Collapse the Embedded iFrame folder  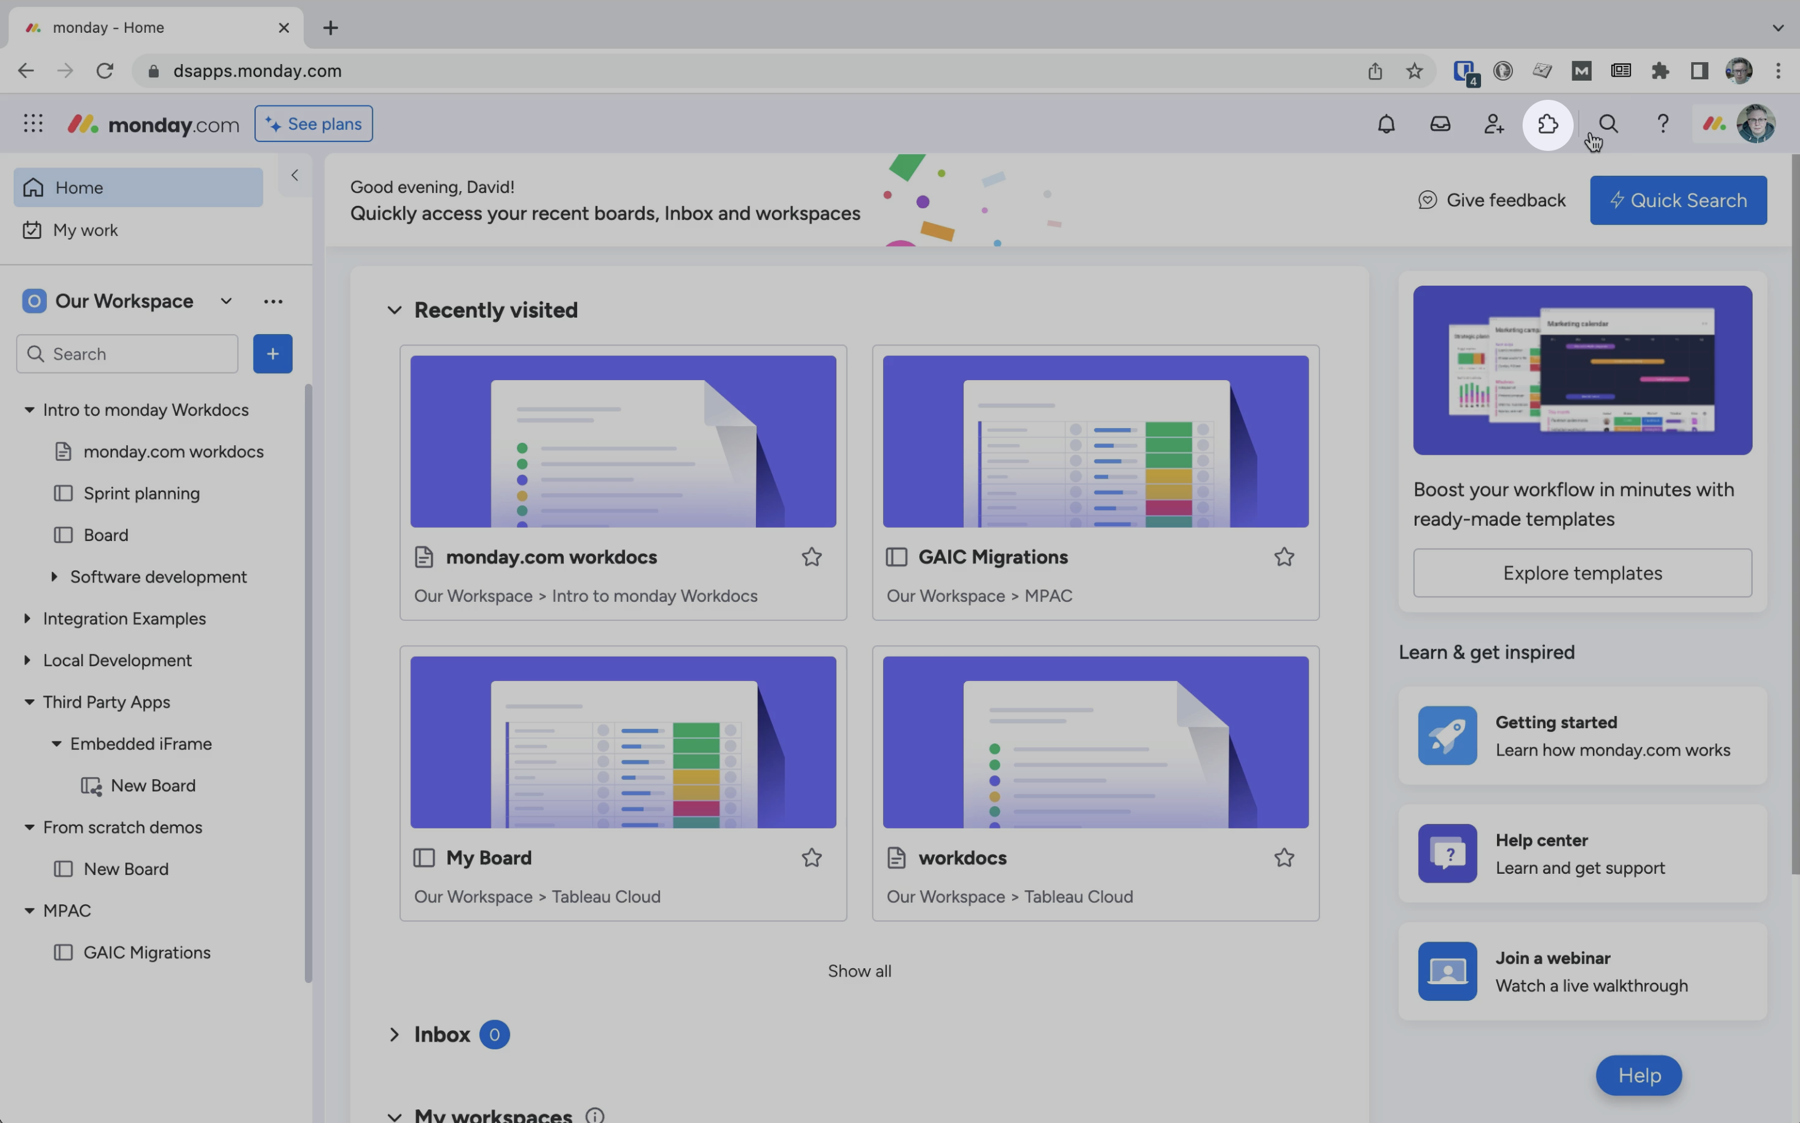click(x=56, y=744)
